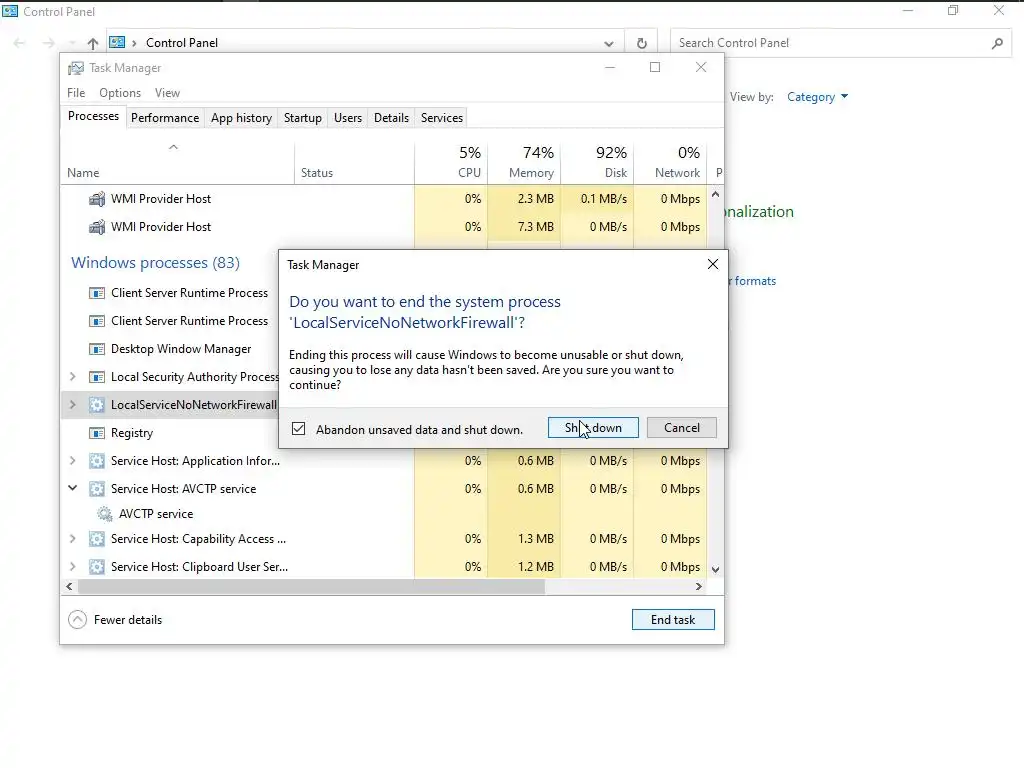The height and width of the screenshot is (768, 1024).
Task: Refresh the Control Panel window
Action: click(x=641, y=43)
